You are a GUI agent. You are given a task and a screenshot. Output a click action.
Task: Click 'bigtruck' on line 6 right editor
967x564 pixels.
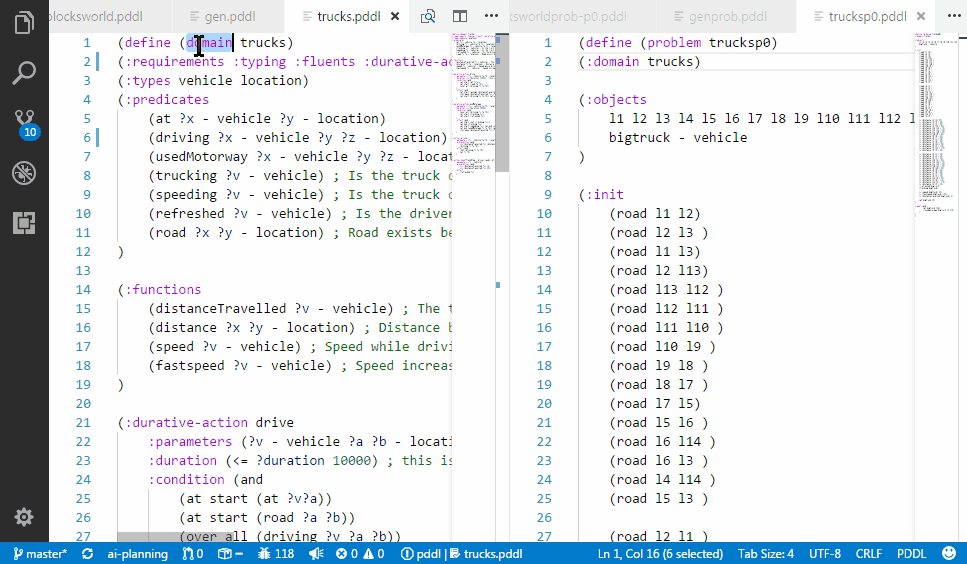[640, 137]
